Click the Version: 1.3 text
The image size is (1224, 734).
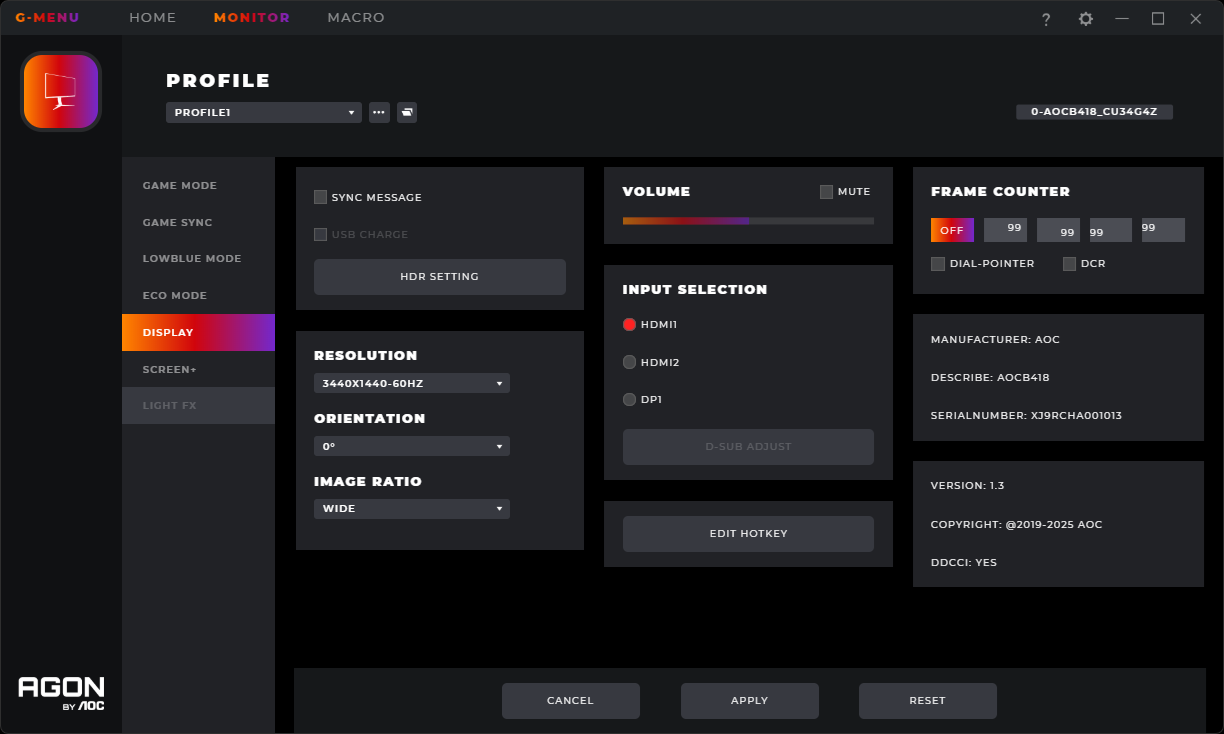coord(967,486)
